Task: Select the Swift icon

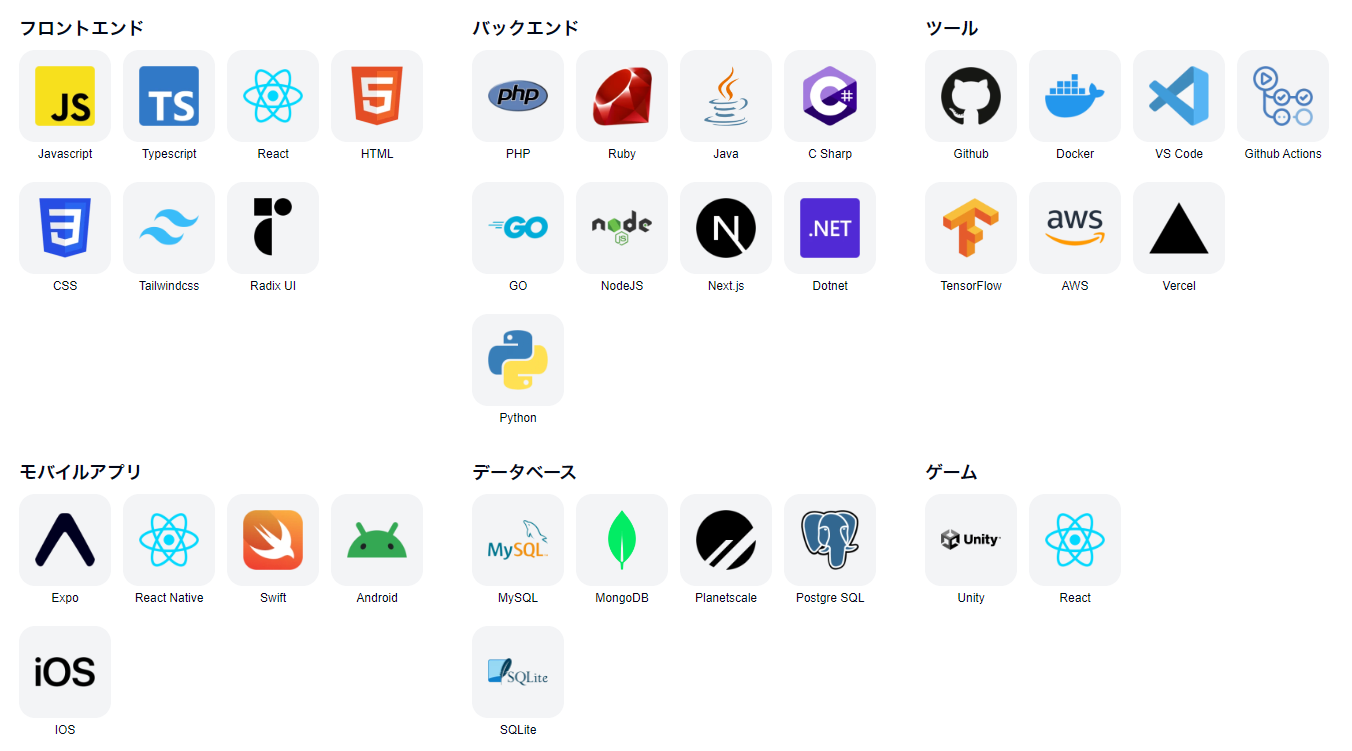Action: click(x=273, y=540)
